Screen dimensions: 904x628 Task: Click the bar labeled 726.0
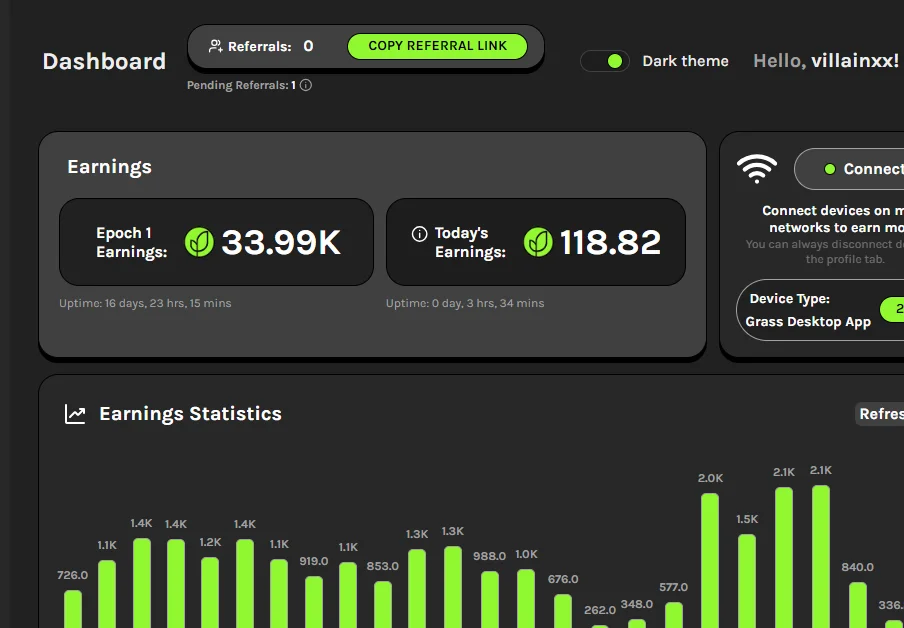(x=73, y=609)
